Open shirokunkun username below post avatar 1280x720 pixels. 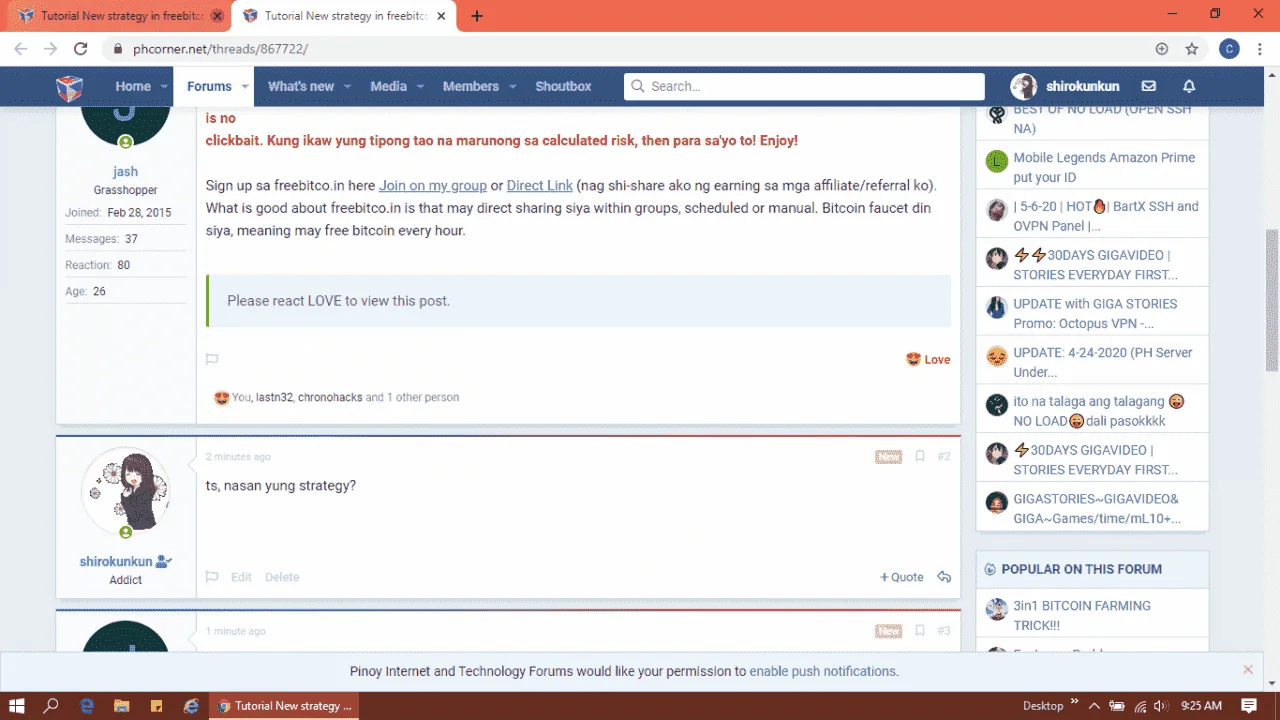(116, 561)
